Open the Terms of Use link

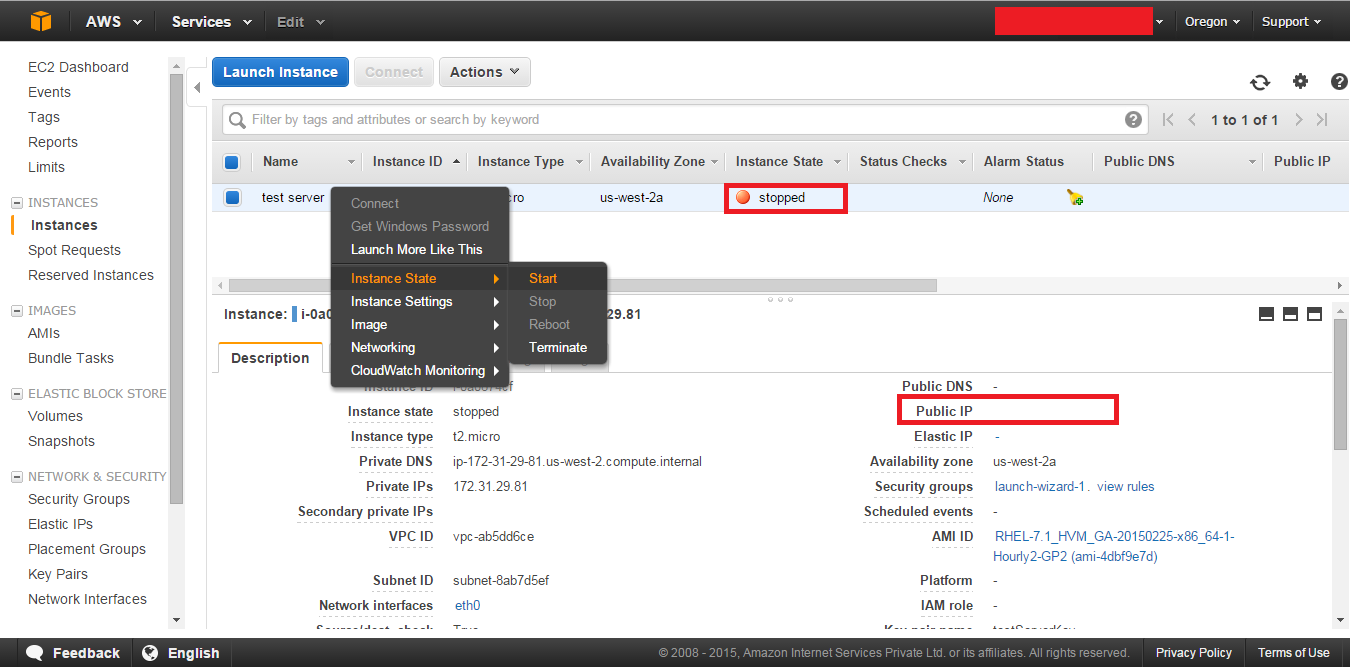pos(1294,653)
